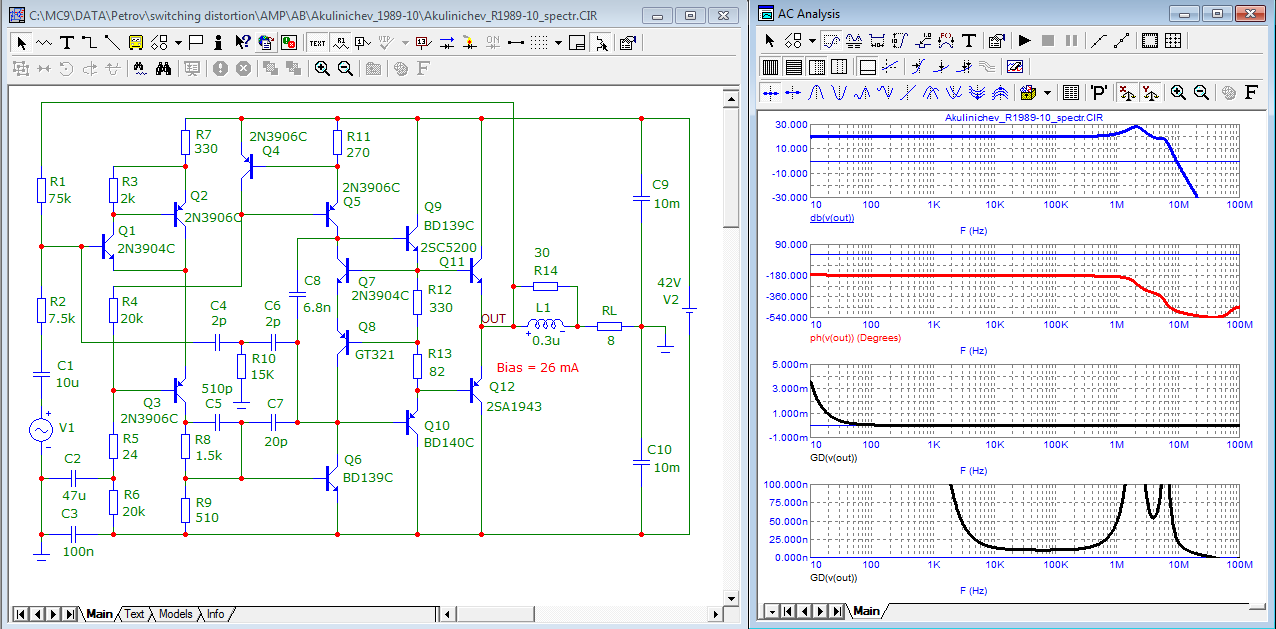Image resolution: width=1276 pixels, height=629 pixels.
Task: Toggle grid text display in schematic toolbar
Action: (317, 42)
